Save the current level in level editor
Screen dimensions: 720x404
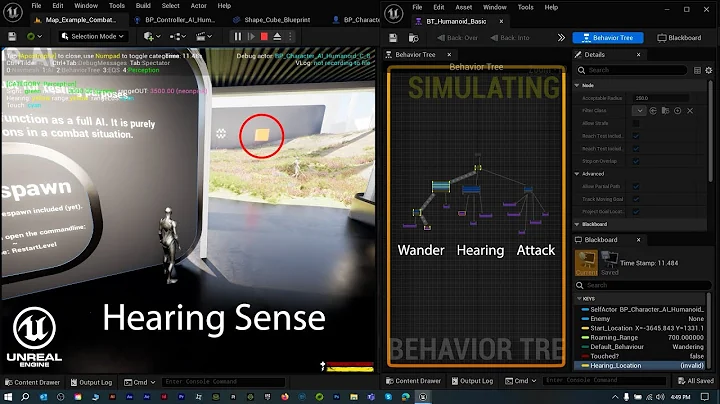12,36
